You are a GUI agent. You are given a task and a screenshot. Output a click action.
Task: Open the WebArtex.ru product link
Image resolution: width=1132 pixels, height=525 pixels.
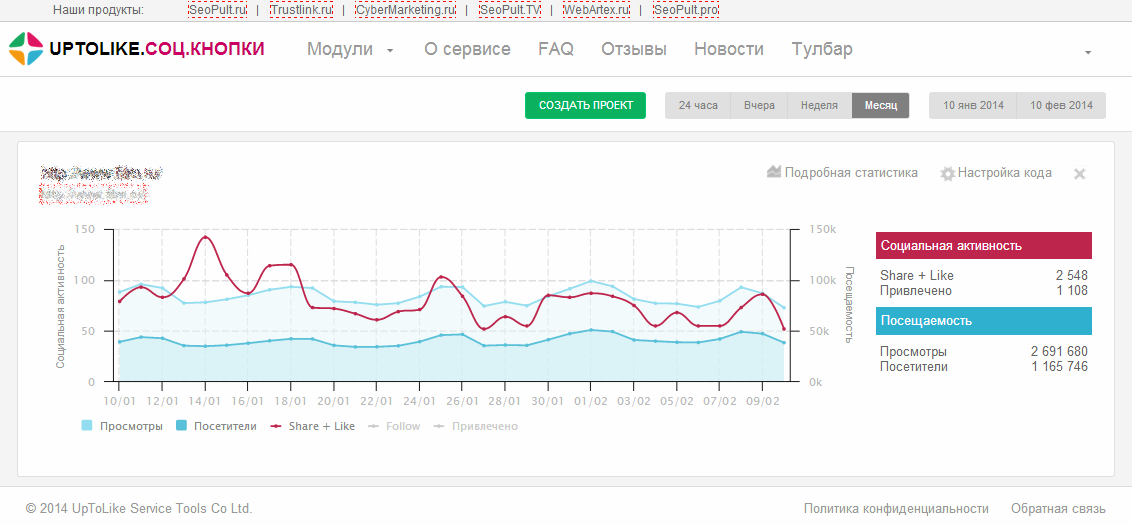[596, 10]
